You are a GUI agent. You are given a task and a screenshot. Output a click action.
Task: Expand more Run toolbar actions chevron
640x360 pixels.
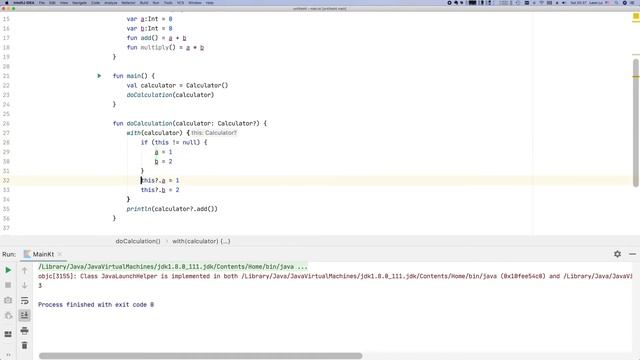[x=8, y=355]
